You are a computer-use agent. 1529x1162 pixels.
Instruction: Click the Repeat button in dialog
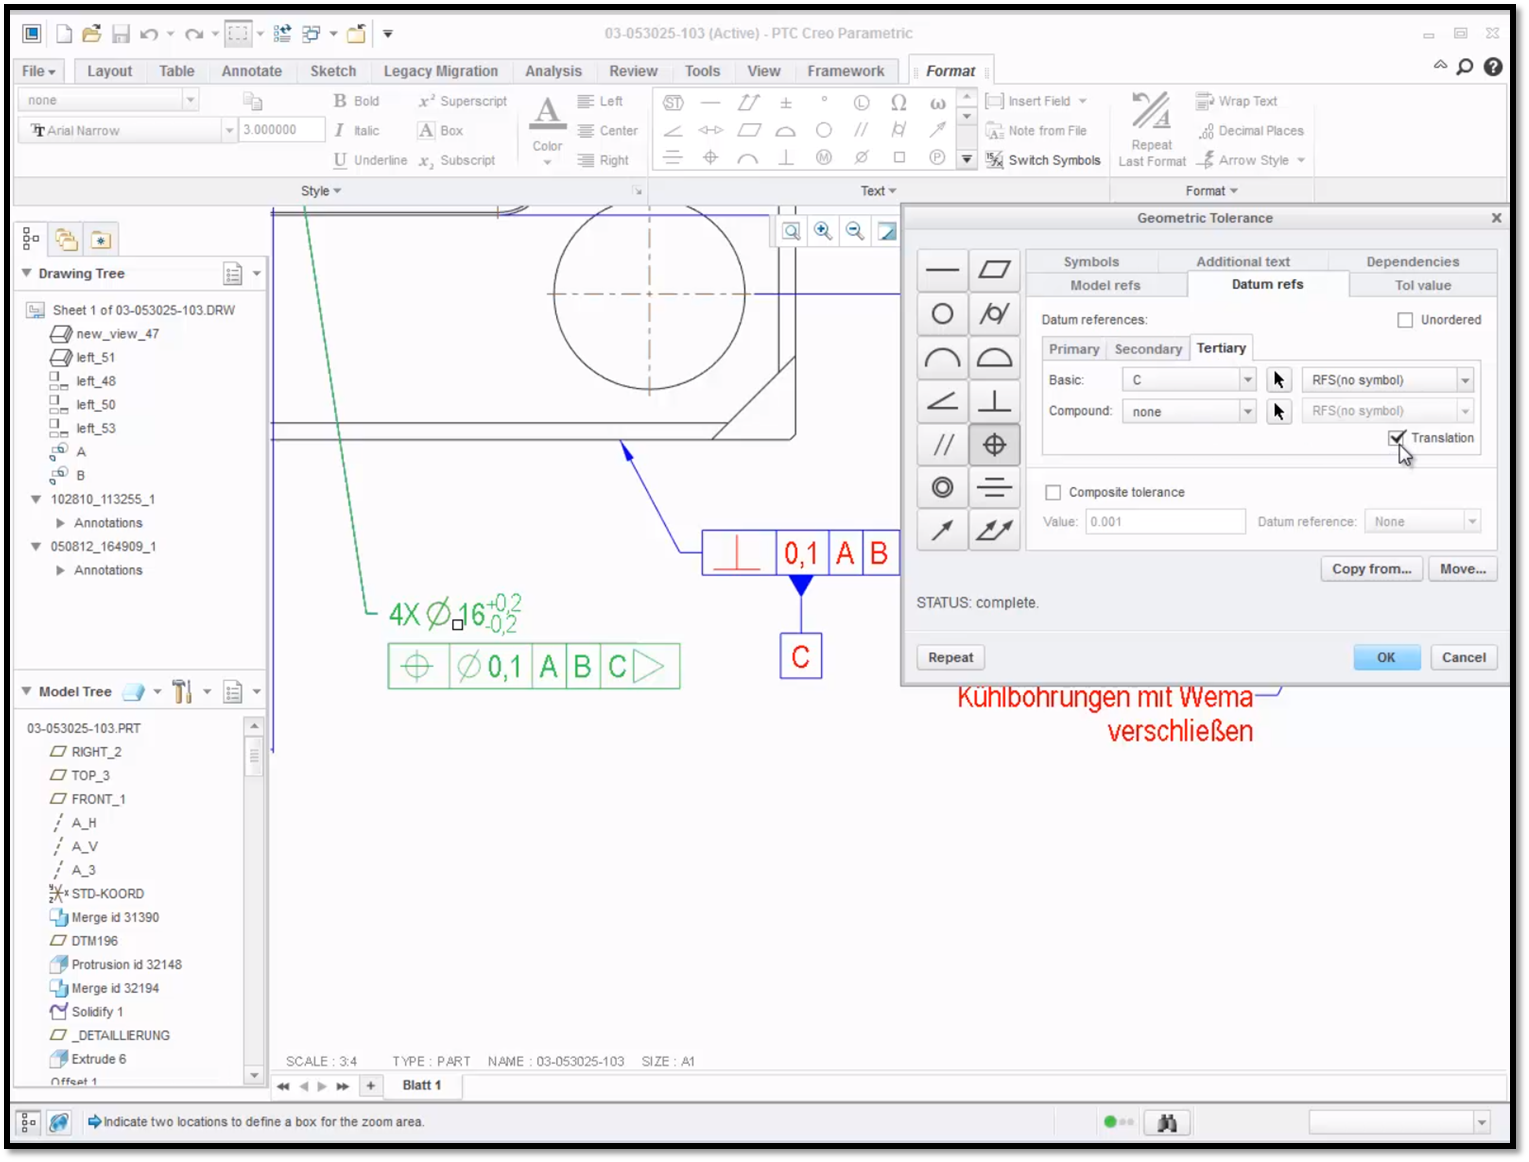[x=950, y=657]
